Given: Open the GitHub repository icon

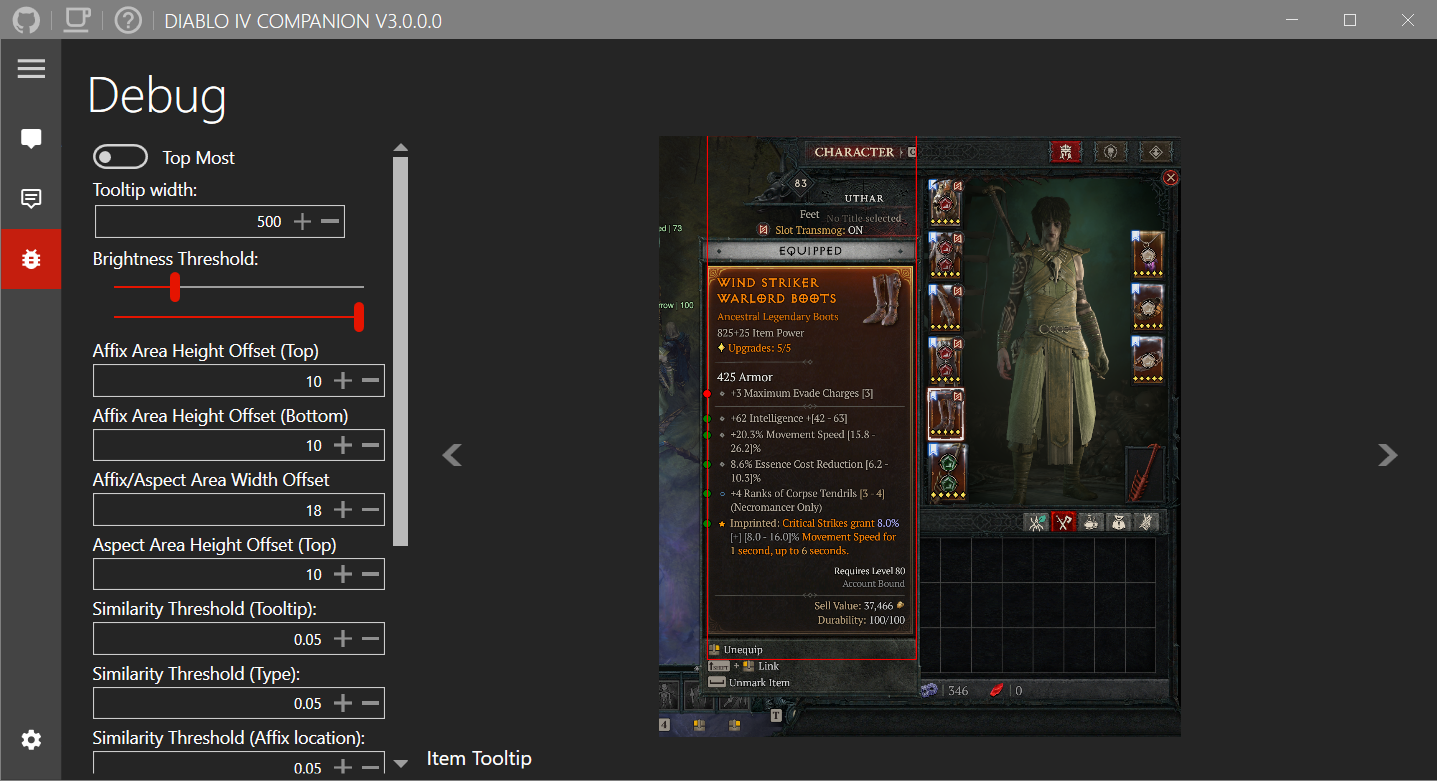Looking at the screenshot, I should click(26, 20).
